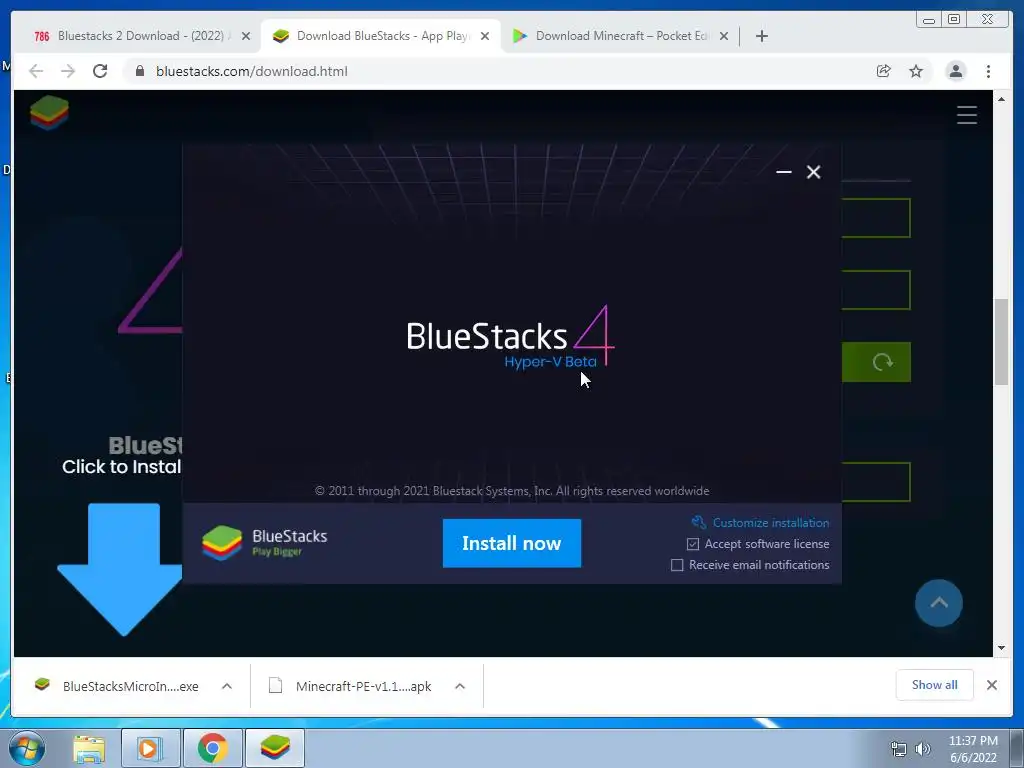The image size is (1024, 768).
Task: Share this page via share icon
Action: 884,71
